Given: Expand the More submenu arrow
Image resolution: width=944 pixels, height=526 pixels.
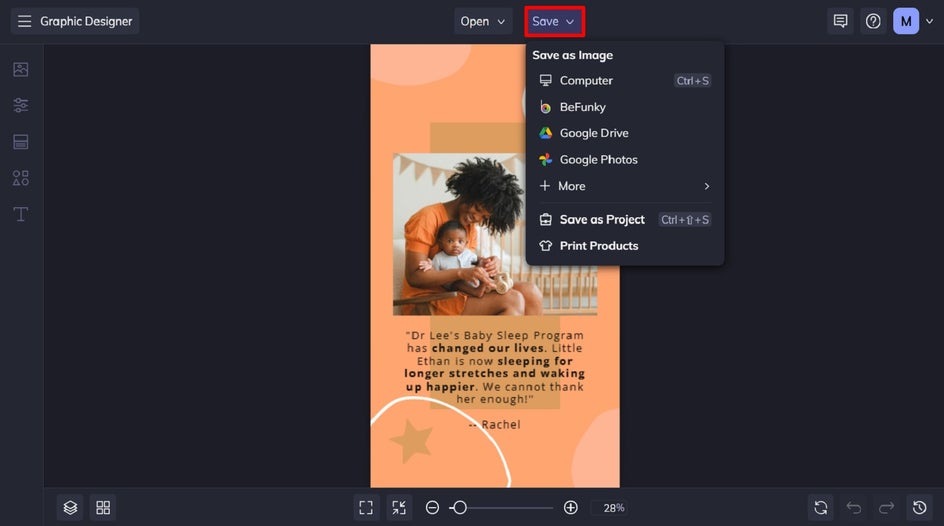Looking at the screenshot, I should 707,186.
